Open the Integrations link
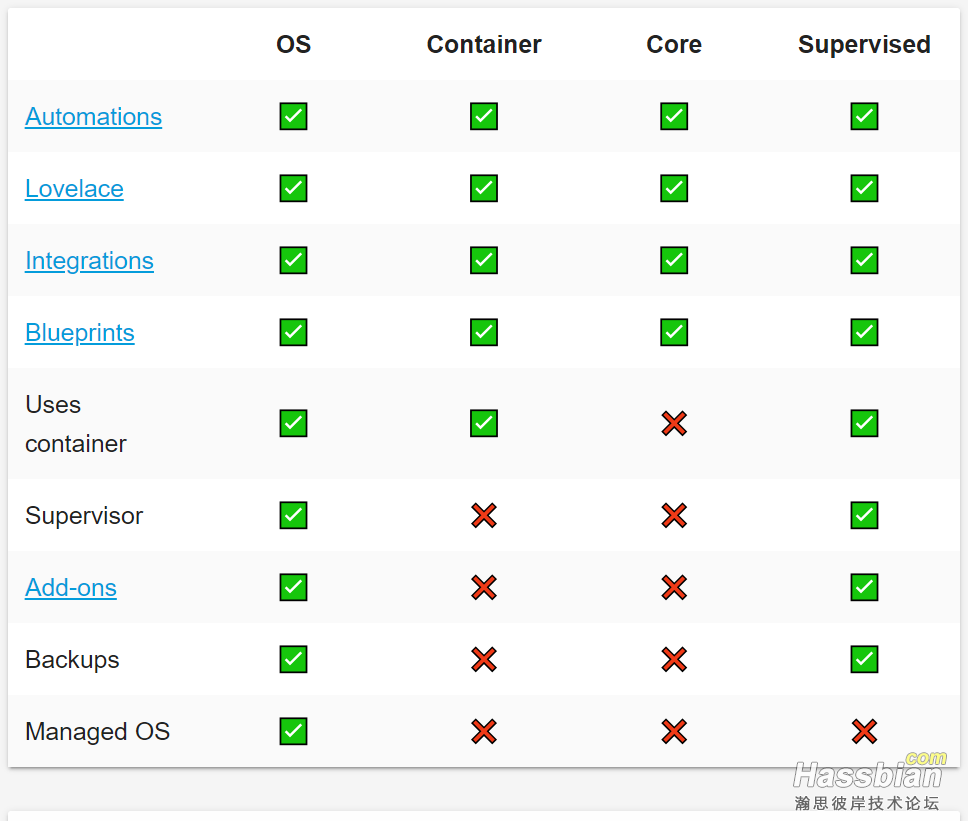 click(89, 261)
